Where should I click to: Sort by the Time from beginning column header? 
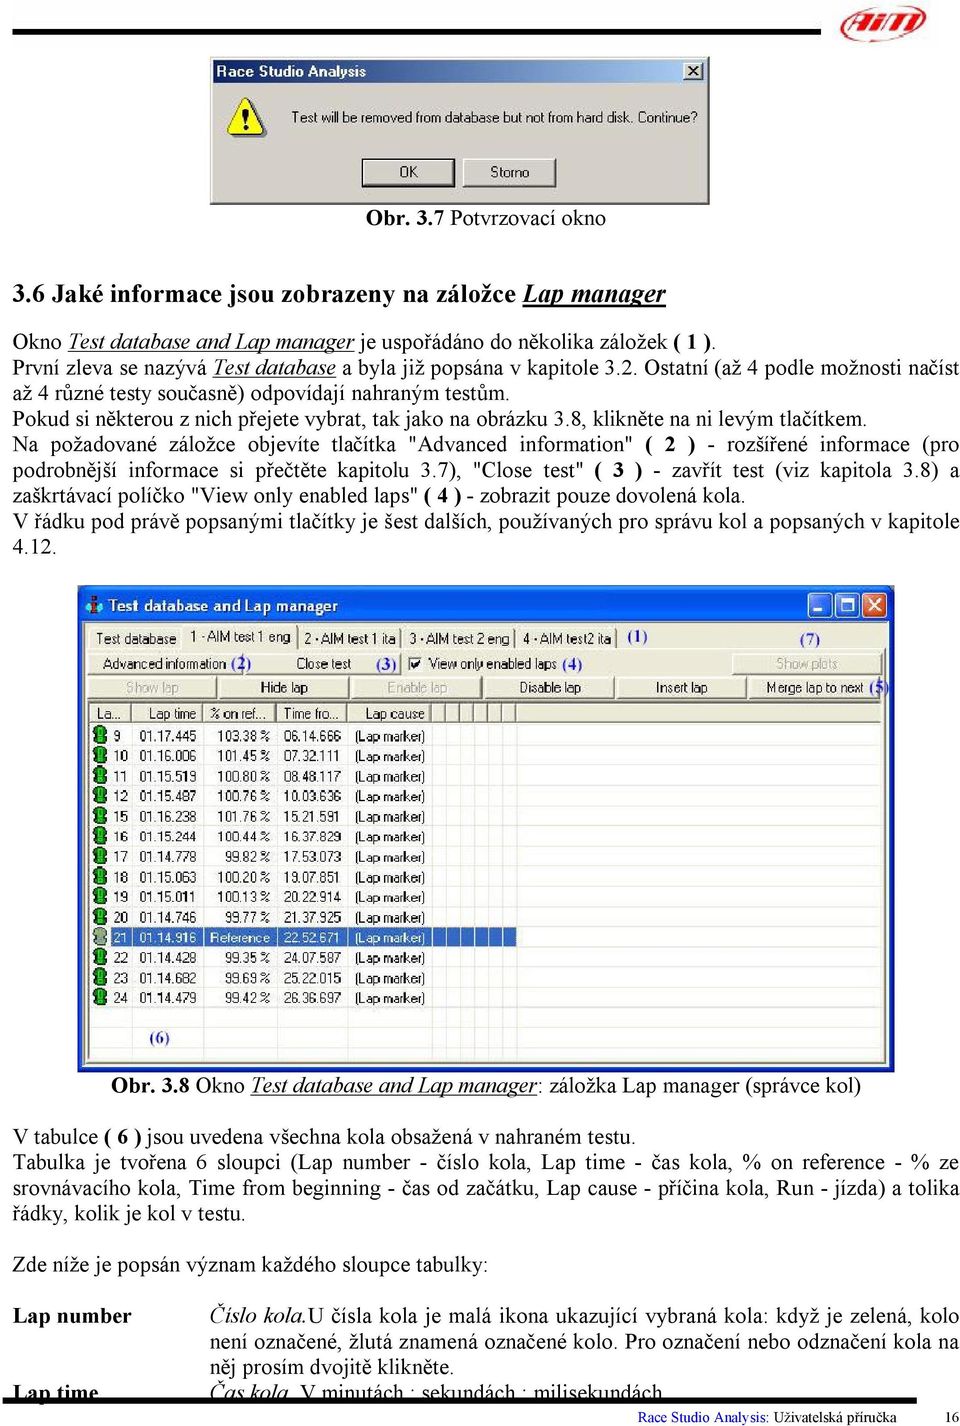[x=312, y=713]
